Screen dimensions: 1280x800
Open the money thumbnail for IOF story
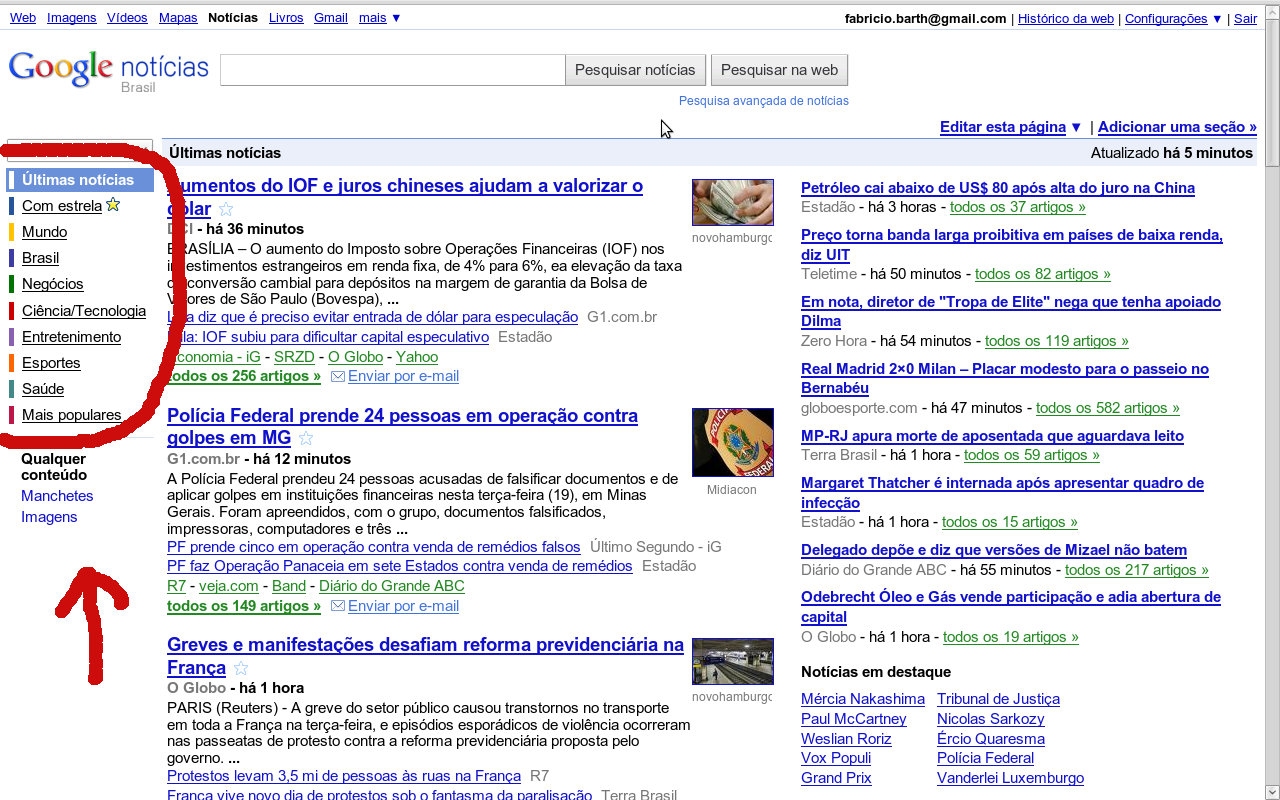click(x=733, y=203)
